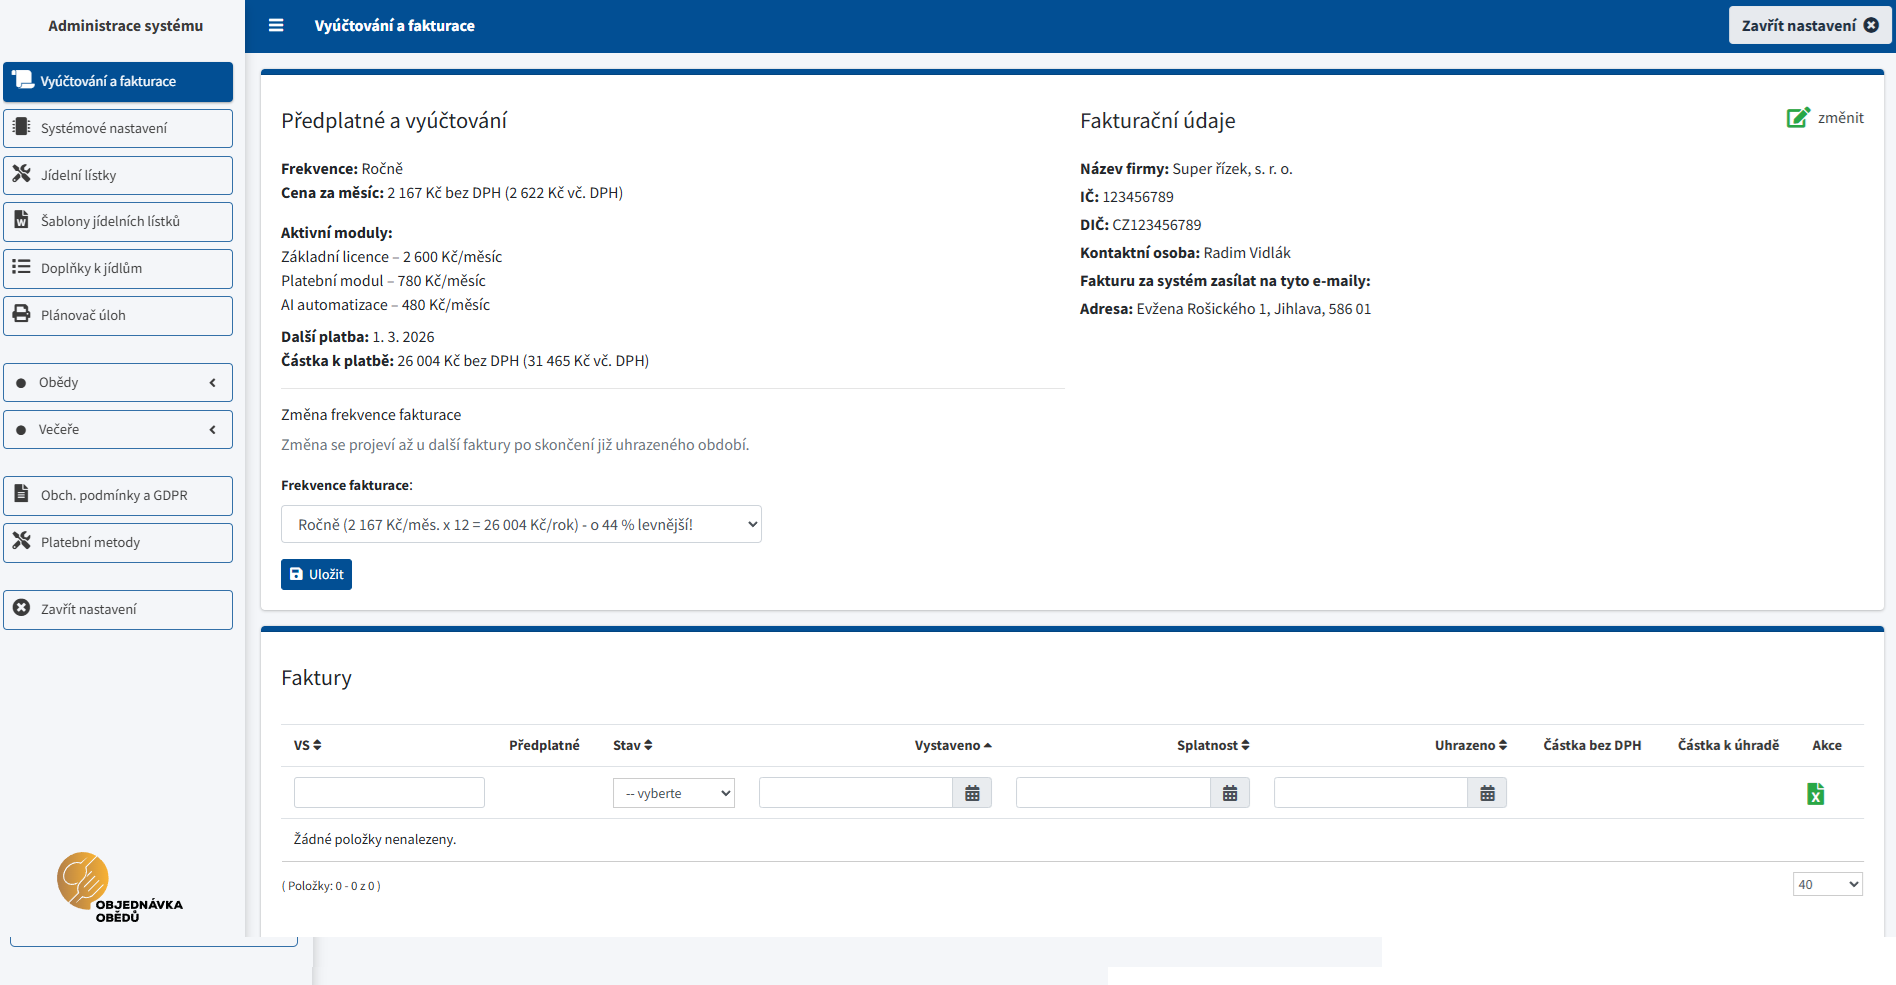Sort invoices by VS column
1896x985 pixels.
[307, 745]
